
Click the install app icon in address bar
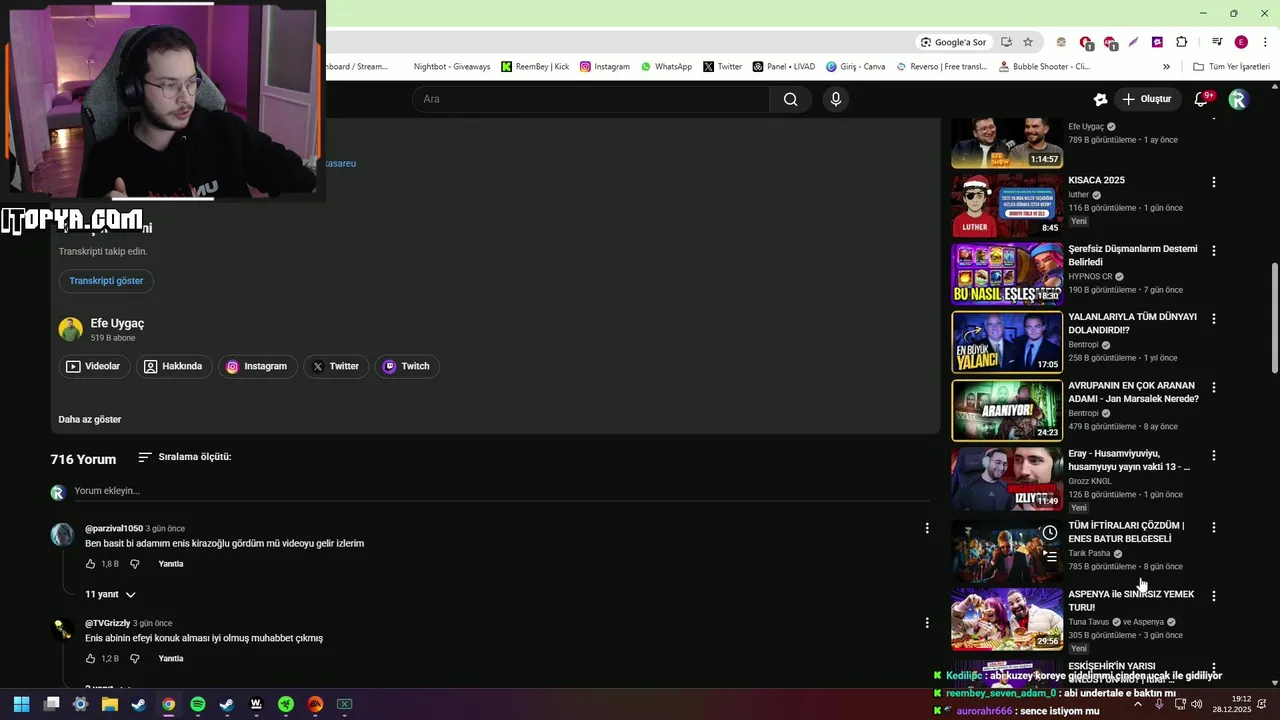coord(1006,42)
